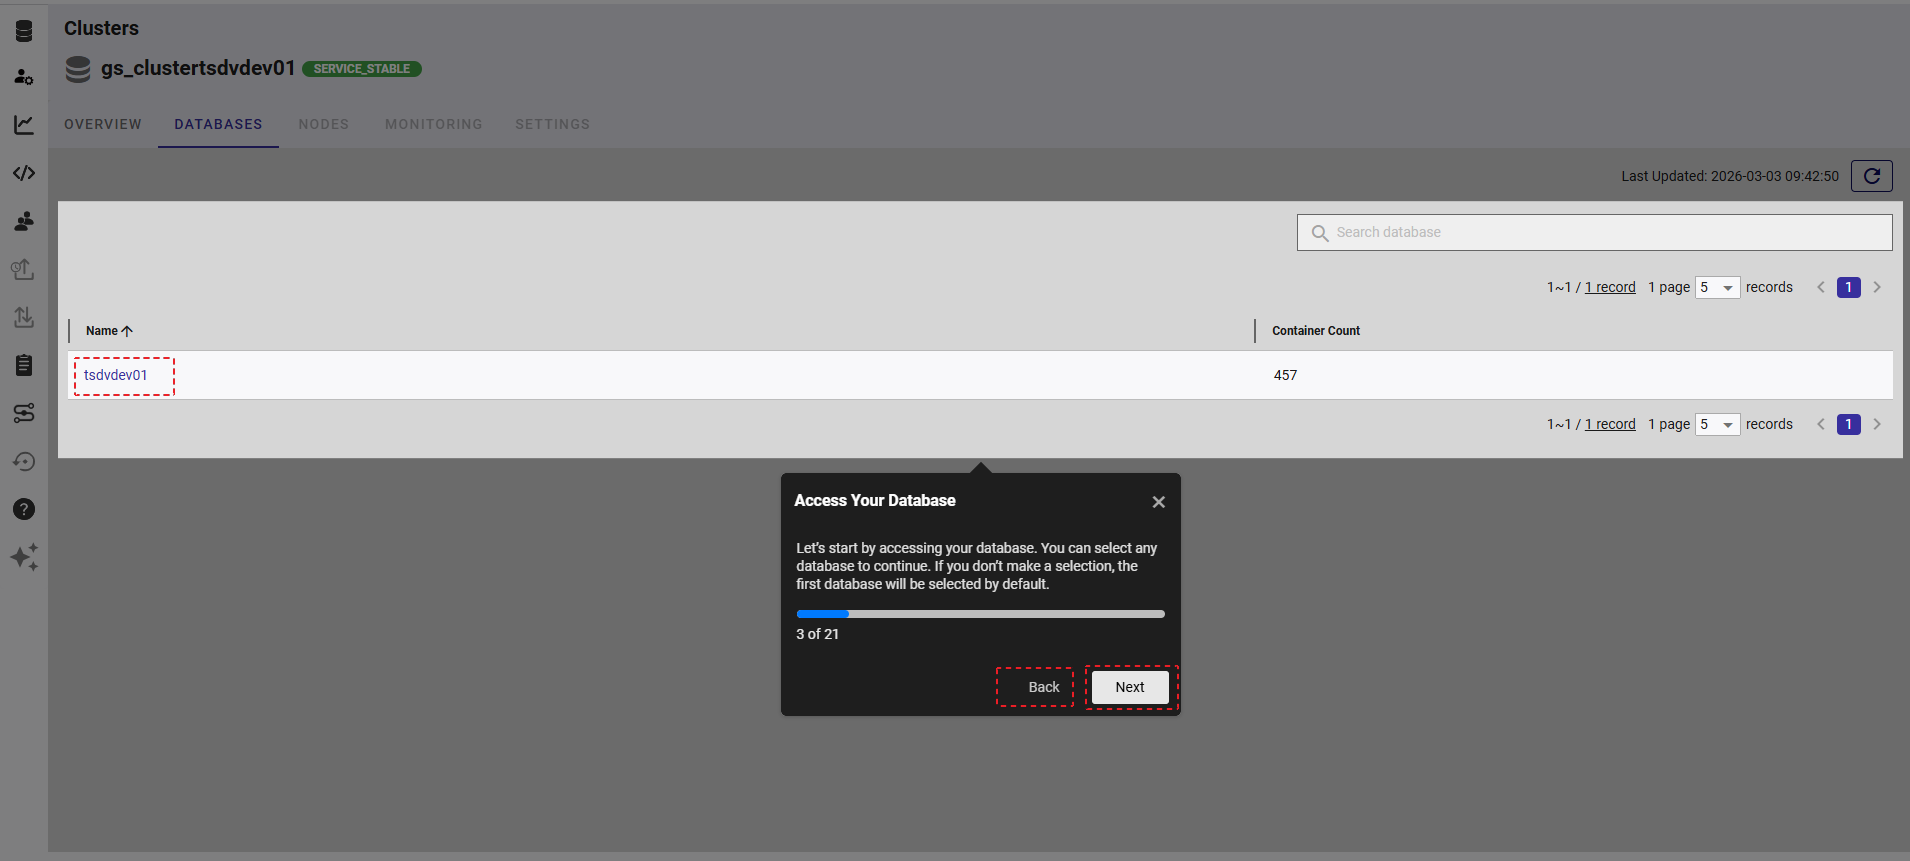Open the users group icon in sidebar
1910x861 pixels.
24,221
